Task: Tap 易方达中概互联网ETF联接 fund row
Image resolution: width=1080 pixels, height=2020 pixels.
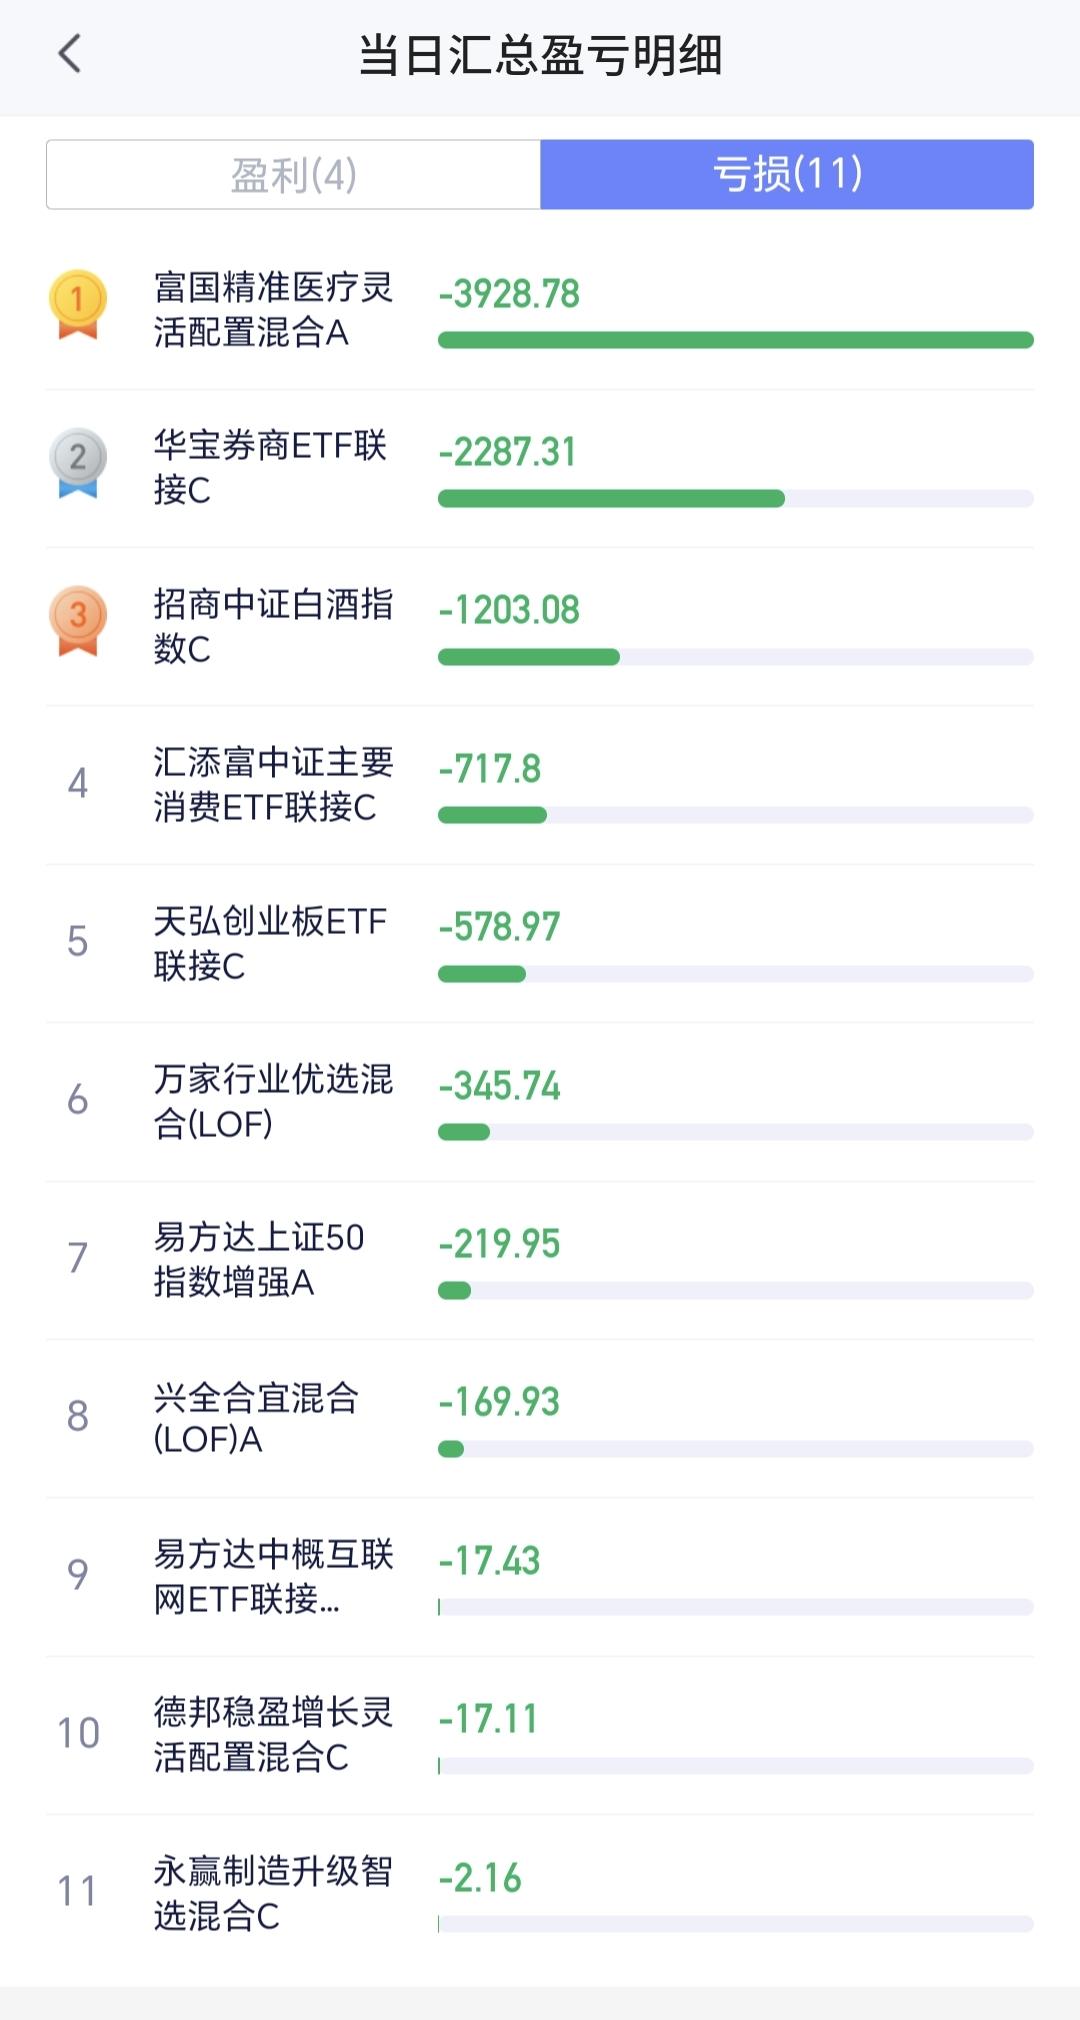Action: pos(272,1576)
